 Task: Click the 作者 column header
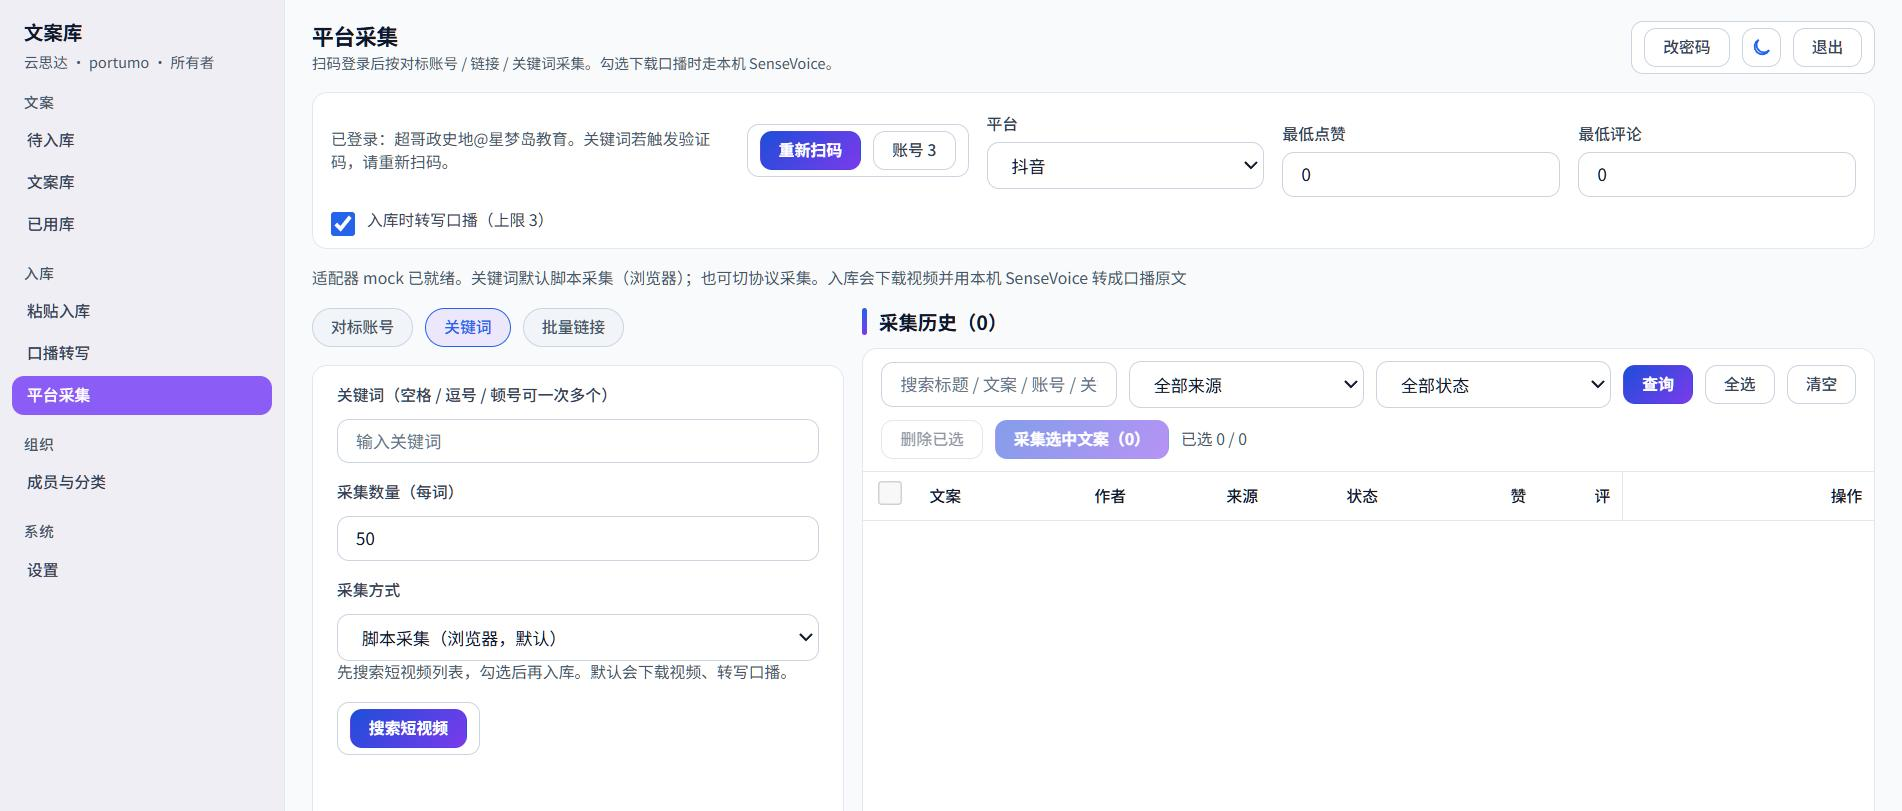point(1110,496)
